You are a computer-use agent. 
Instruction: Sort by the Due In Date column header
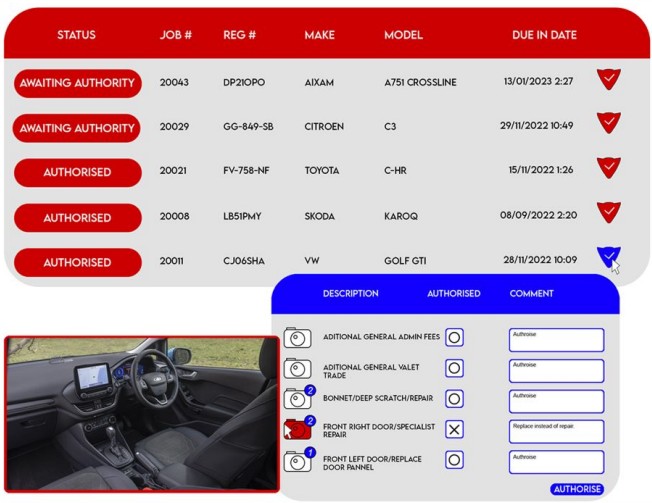click(x=544, y=35)
